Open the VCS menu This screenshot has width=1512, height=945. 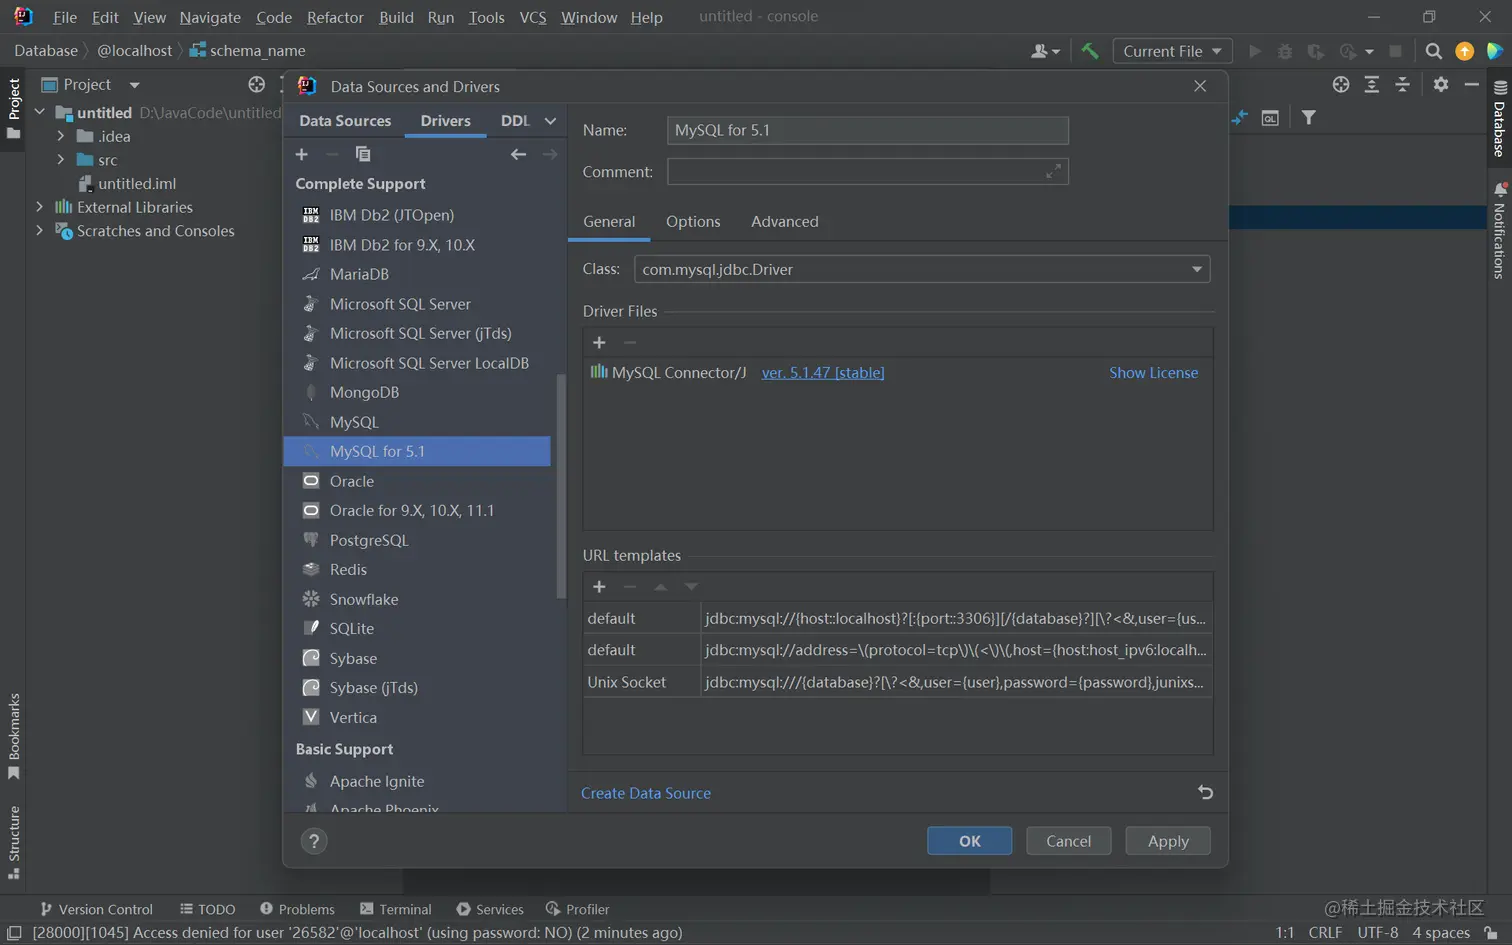click(532, 17)
